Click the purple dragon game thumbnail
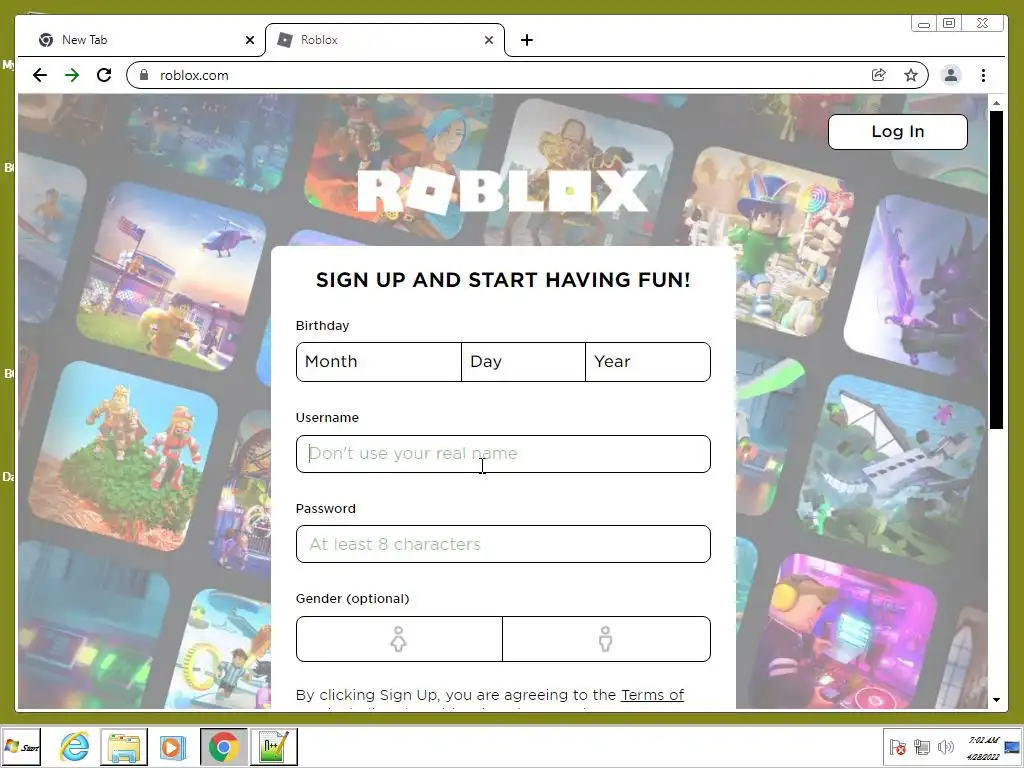This screenshot has height=768, width=1024. coord(916,285)
